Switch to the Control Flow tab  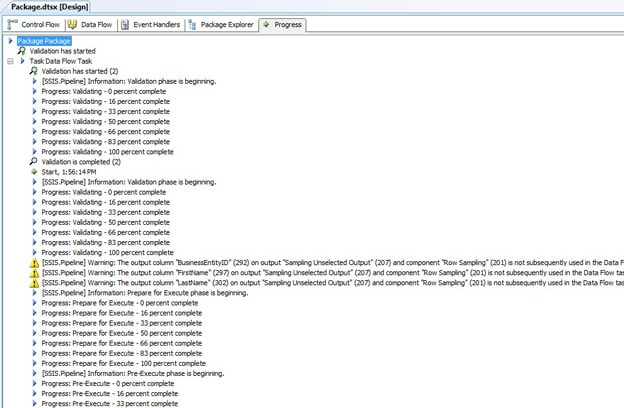[x=34, y=25]
